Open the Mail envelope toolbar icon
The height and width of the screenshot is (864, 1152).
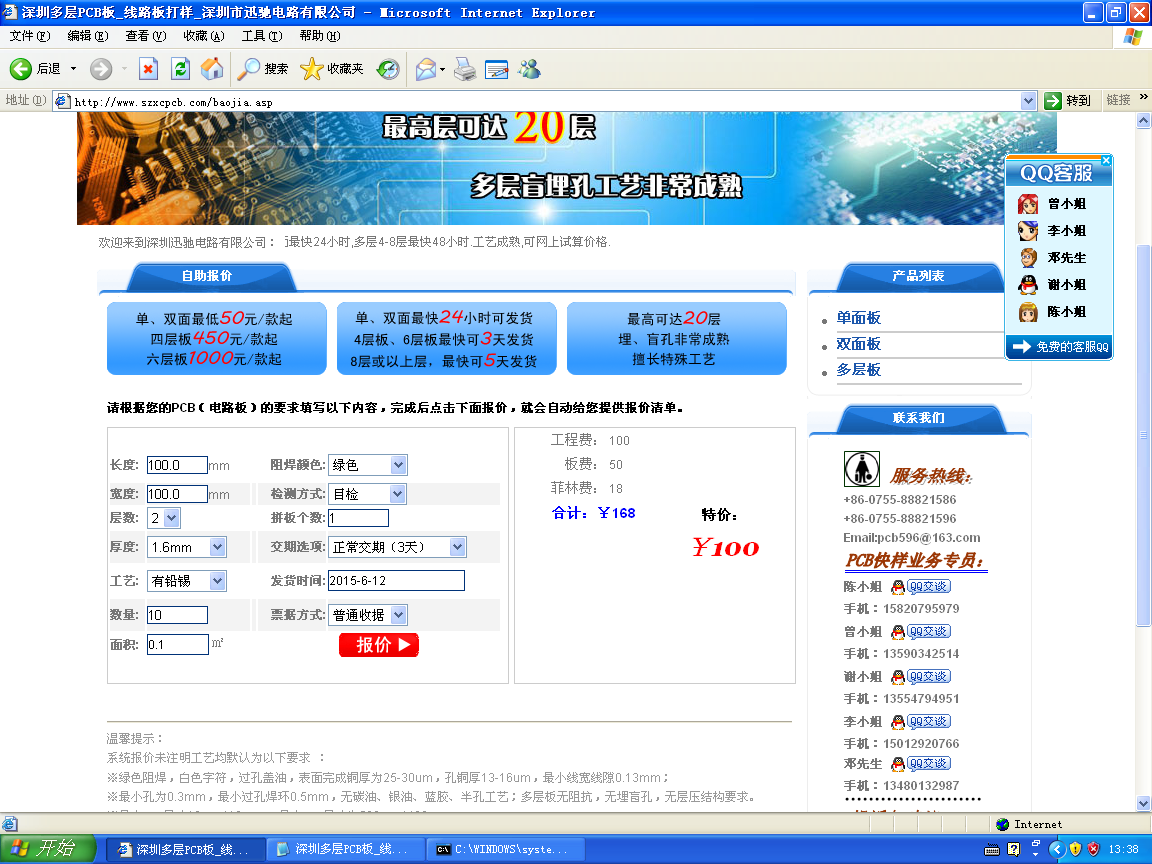coord(425,69)
